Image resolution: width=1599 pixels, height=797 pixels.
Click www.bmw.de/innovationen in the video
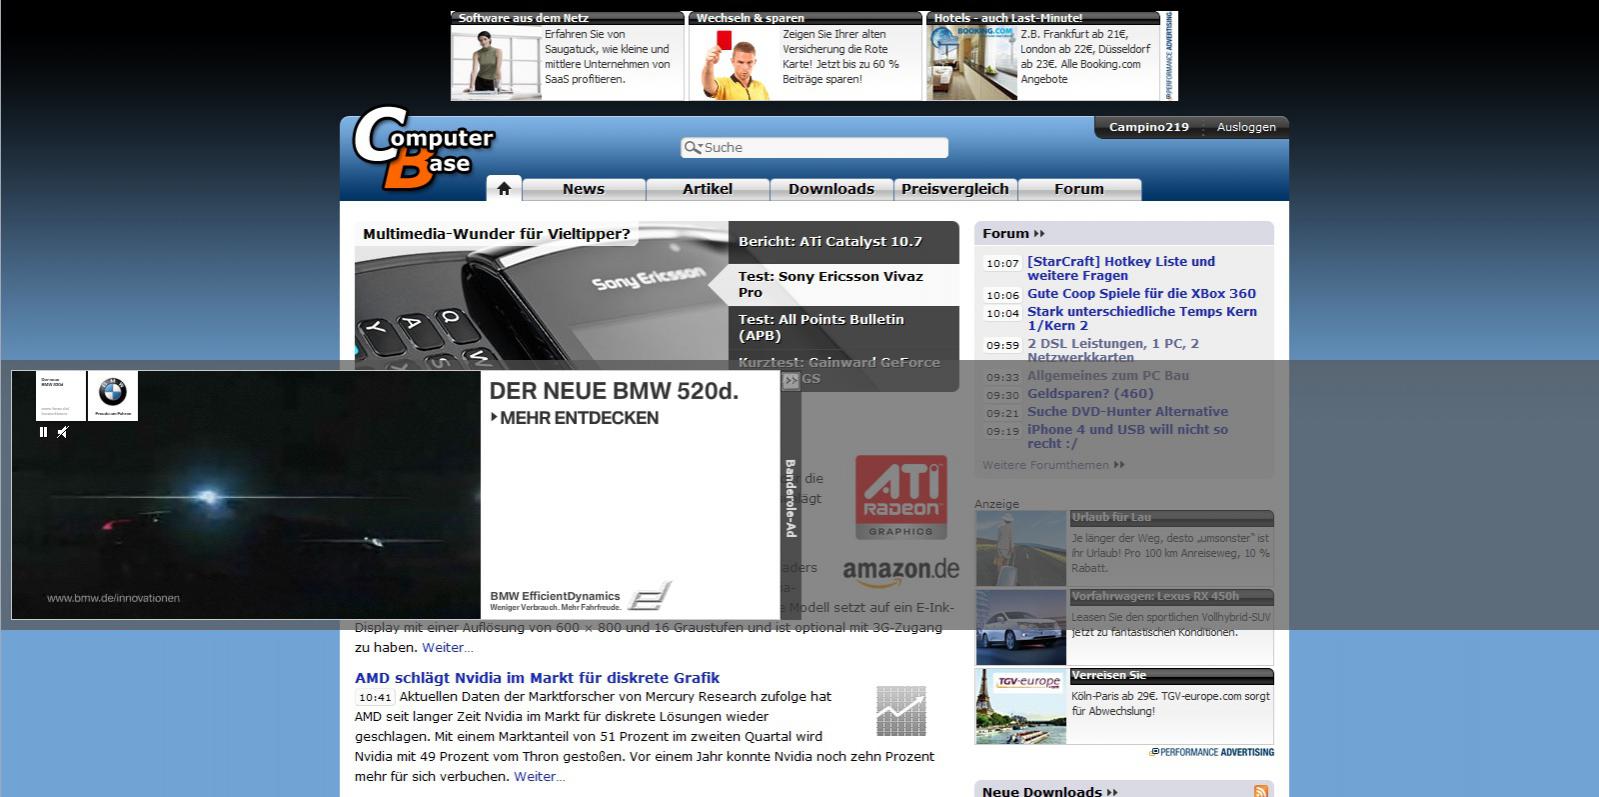(x=113, y=598)
